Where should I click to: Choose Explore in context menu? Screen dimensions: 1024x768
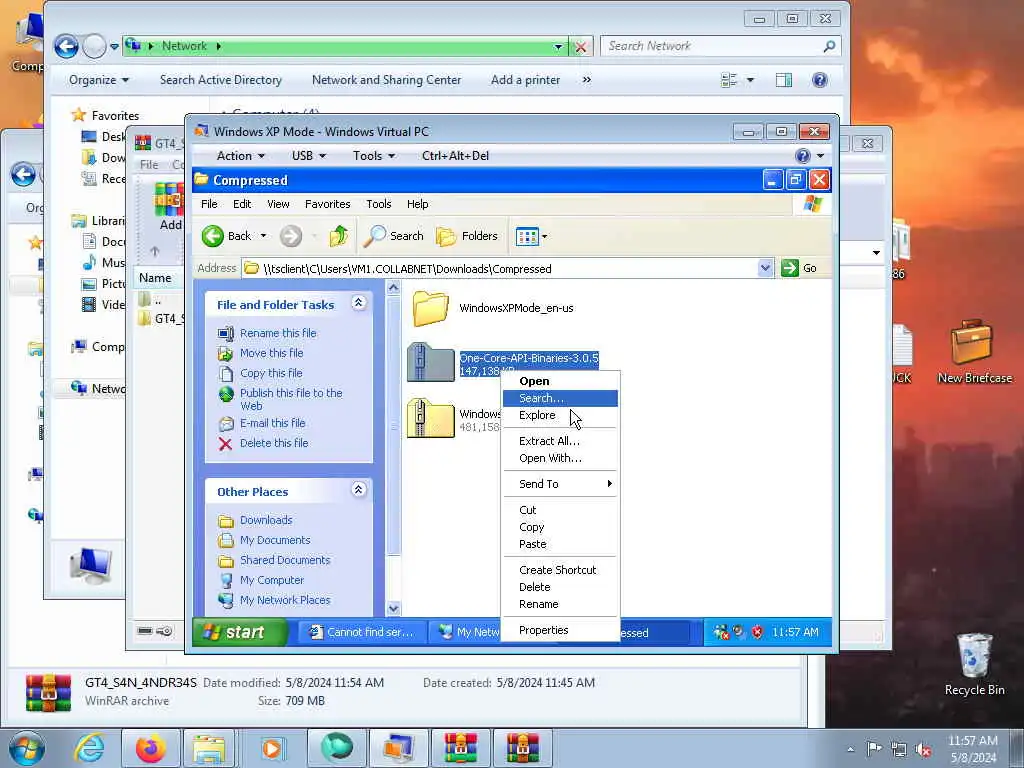pos(560,415)
